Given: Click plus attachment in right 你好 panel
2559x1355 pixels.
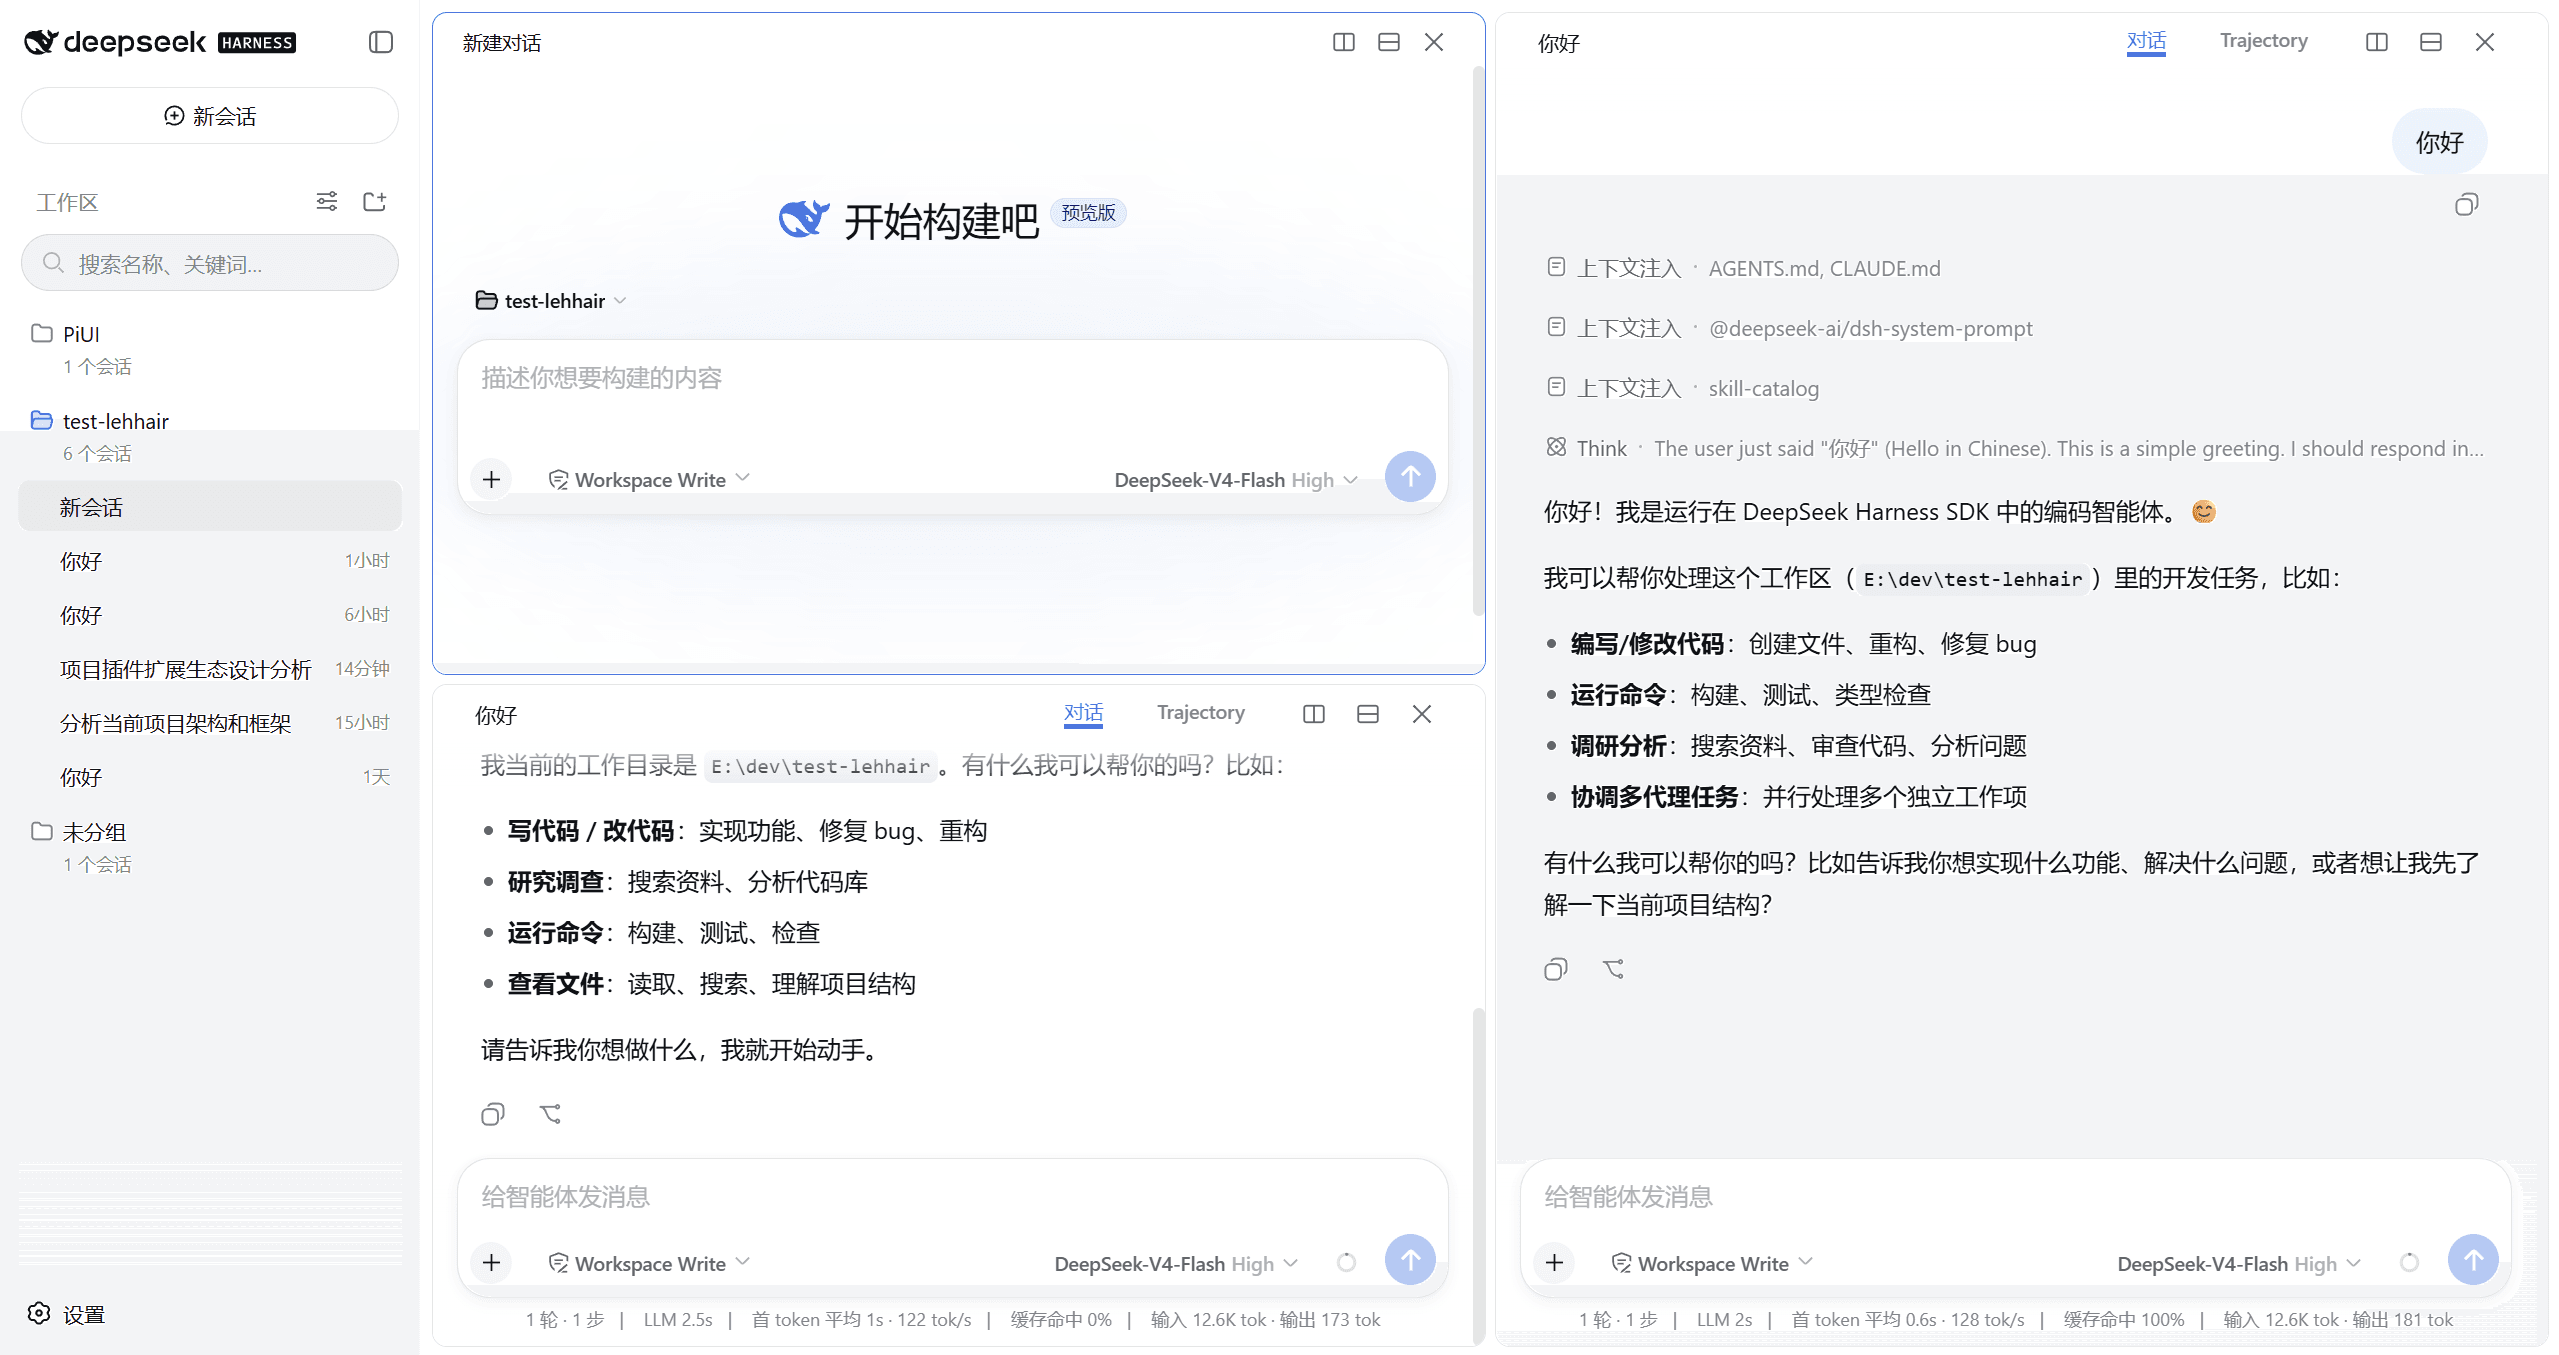Looking at the screenshot, I should pos(1554,1263).
